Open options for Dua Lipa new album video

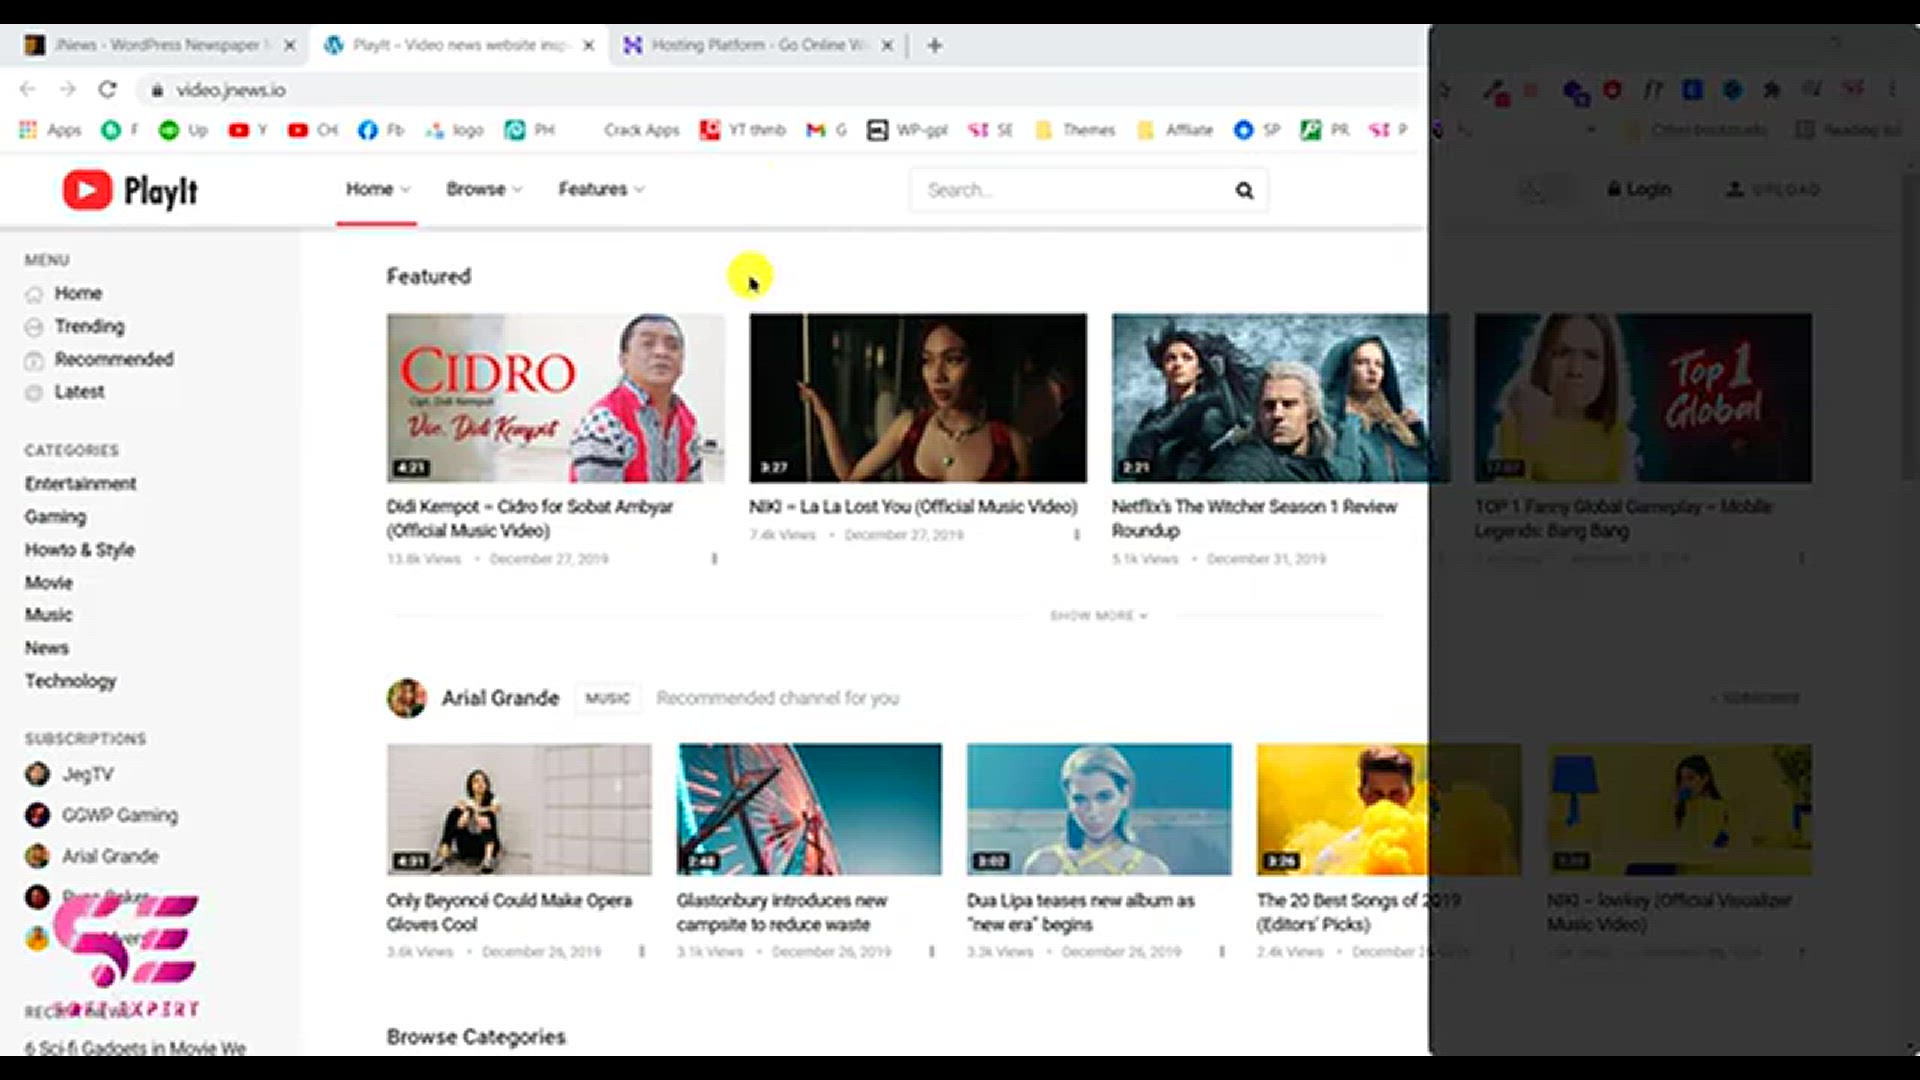1222,952
